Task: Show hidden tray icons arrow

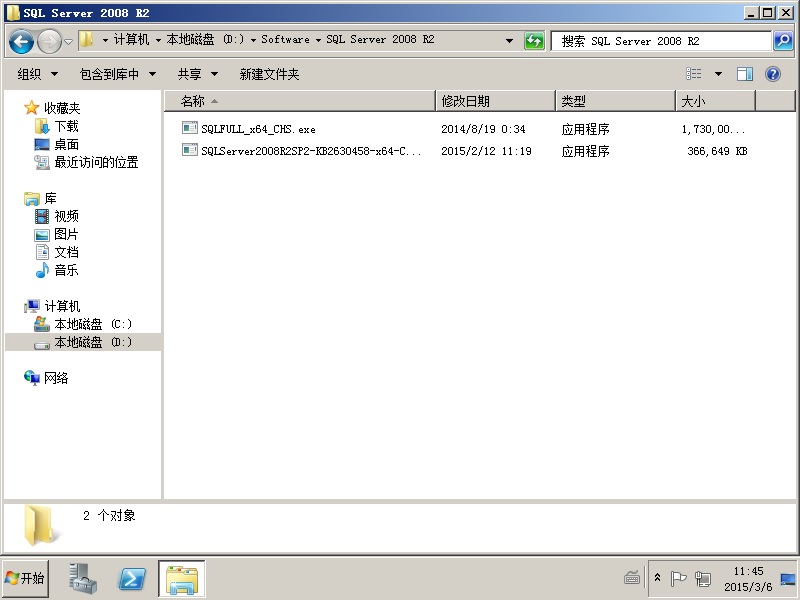Action: pos(658,578)
